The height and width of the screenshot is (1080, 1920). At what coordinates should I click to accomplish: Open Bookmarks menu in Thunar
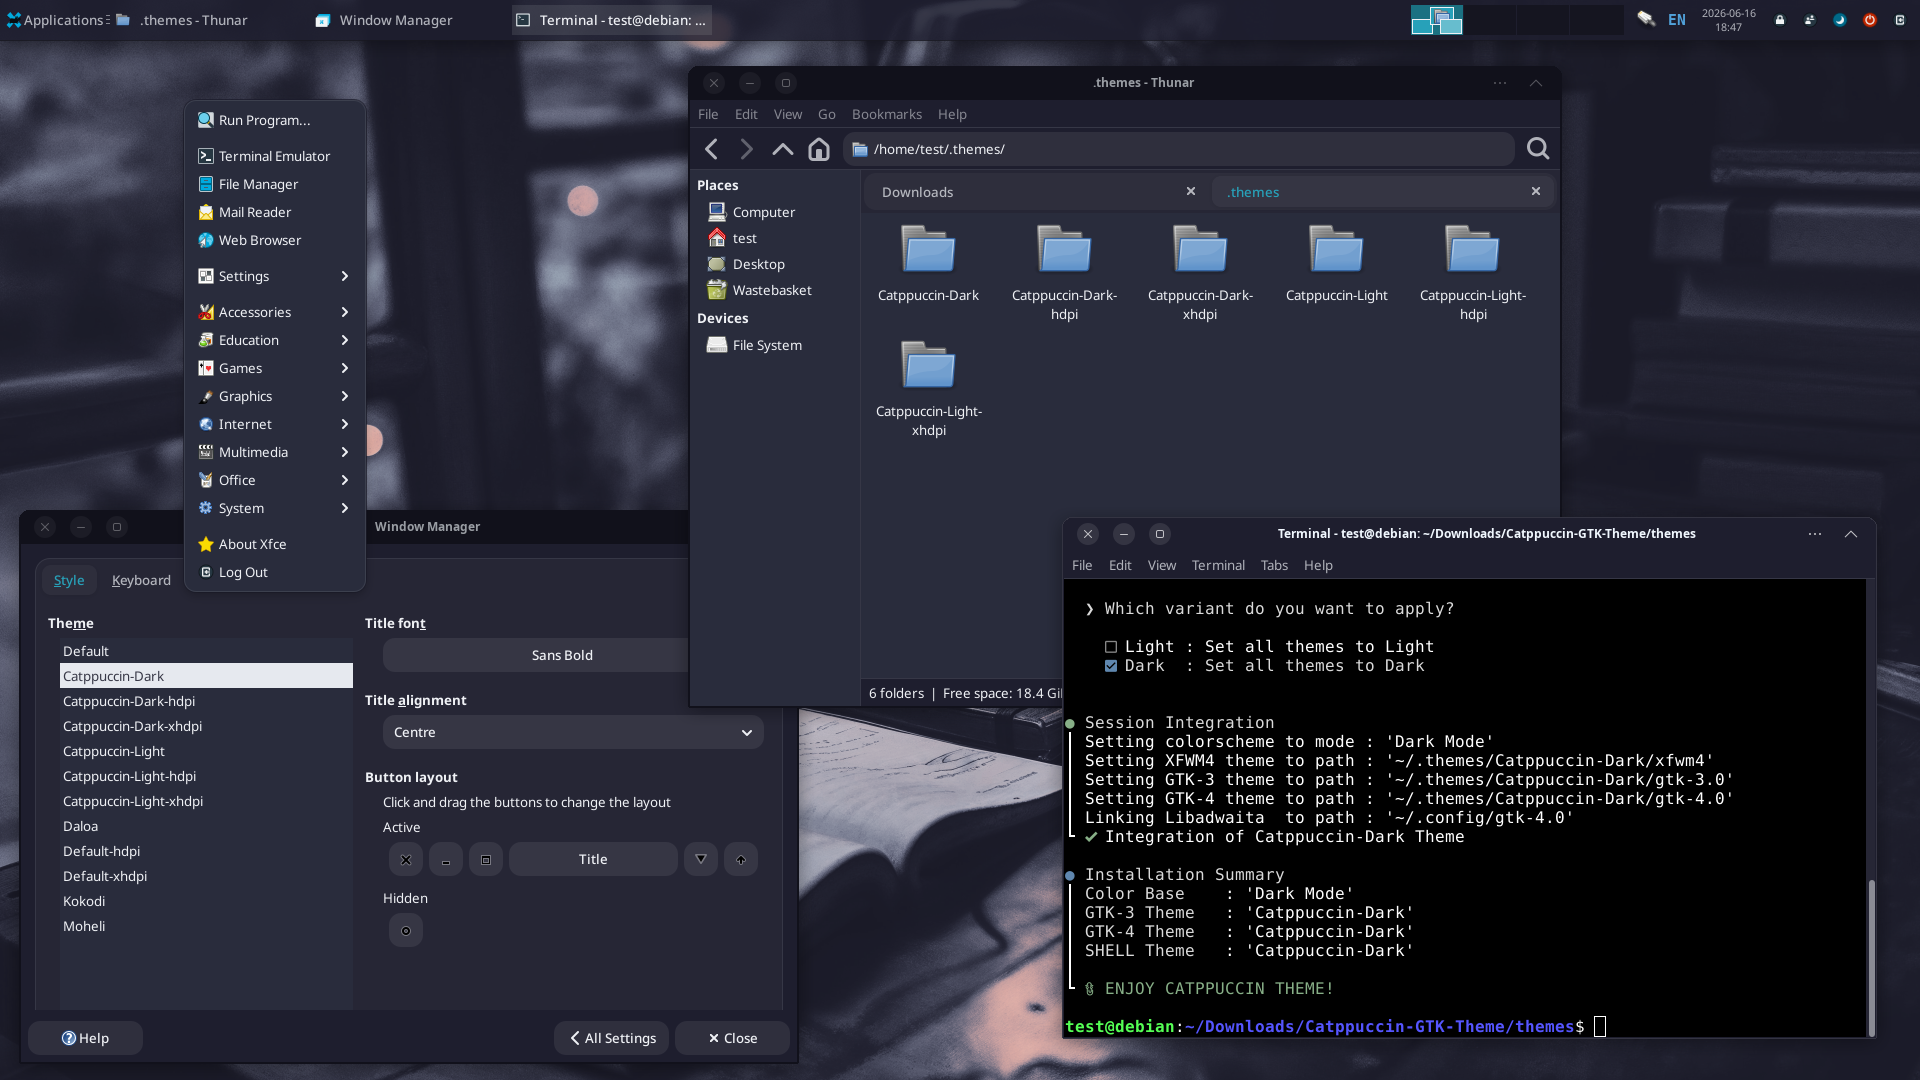click(886, 114)
